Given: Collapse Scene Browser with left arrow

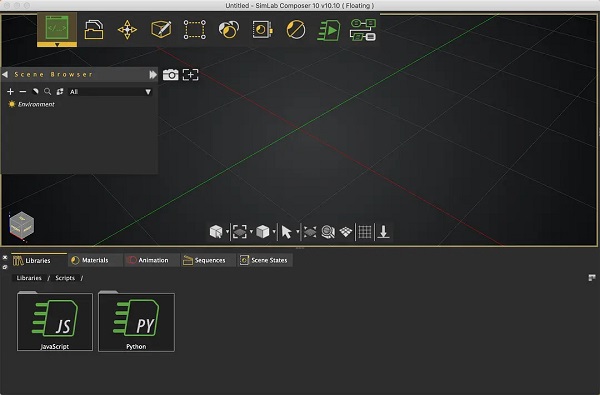Looking at the screenshot, I should 5,74.
